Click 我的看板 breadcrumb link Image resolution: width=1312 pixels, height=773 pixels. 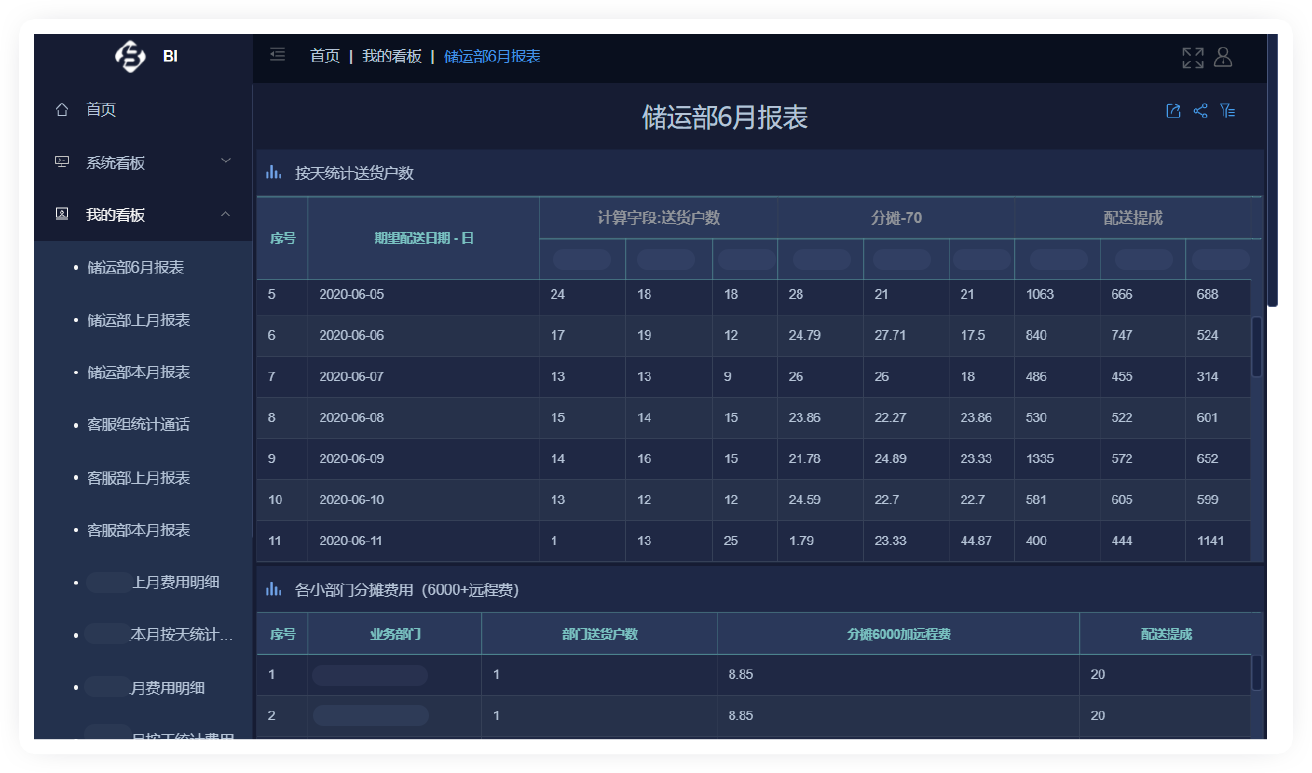(391, 56)
